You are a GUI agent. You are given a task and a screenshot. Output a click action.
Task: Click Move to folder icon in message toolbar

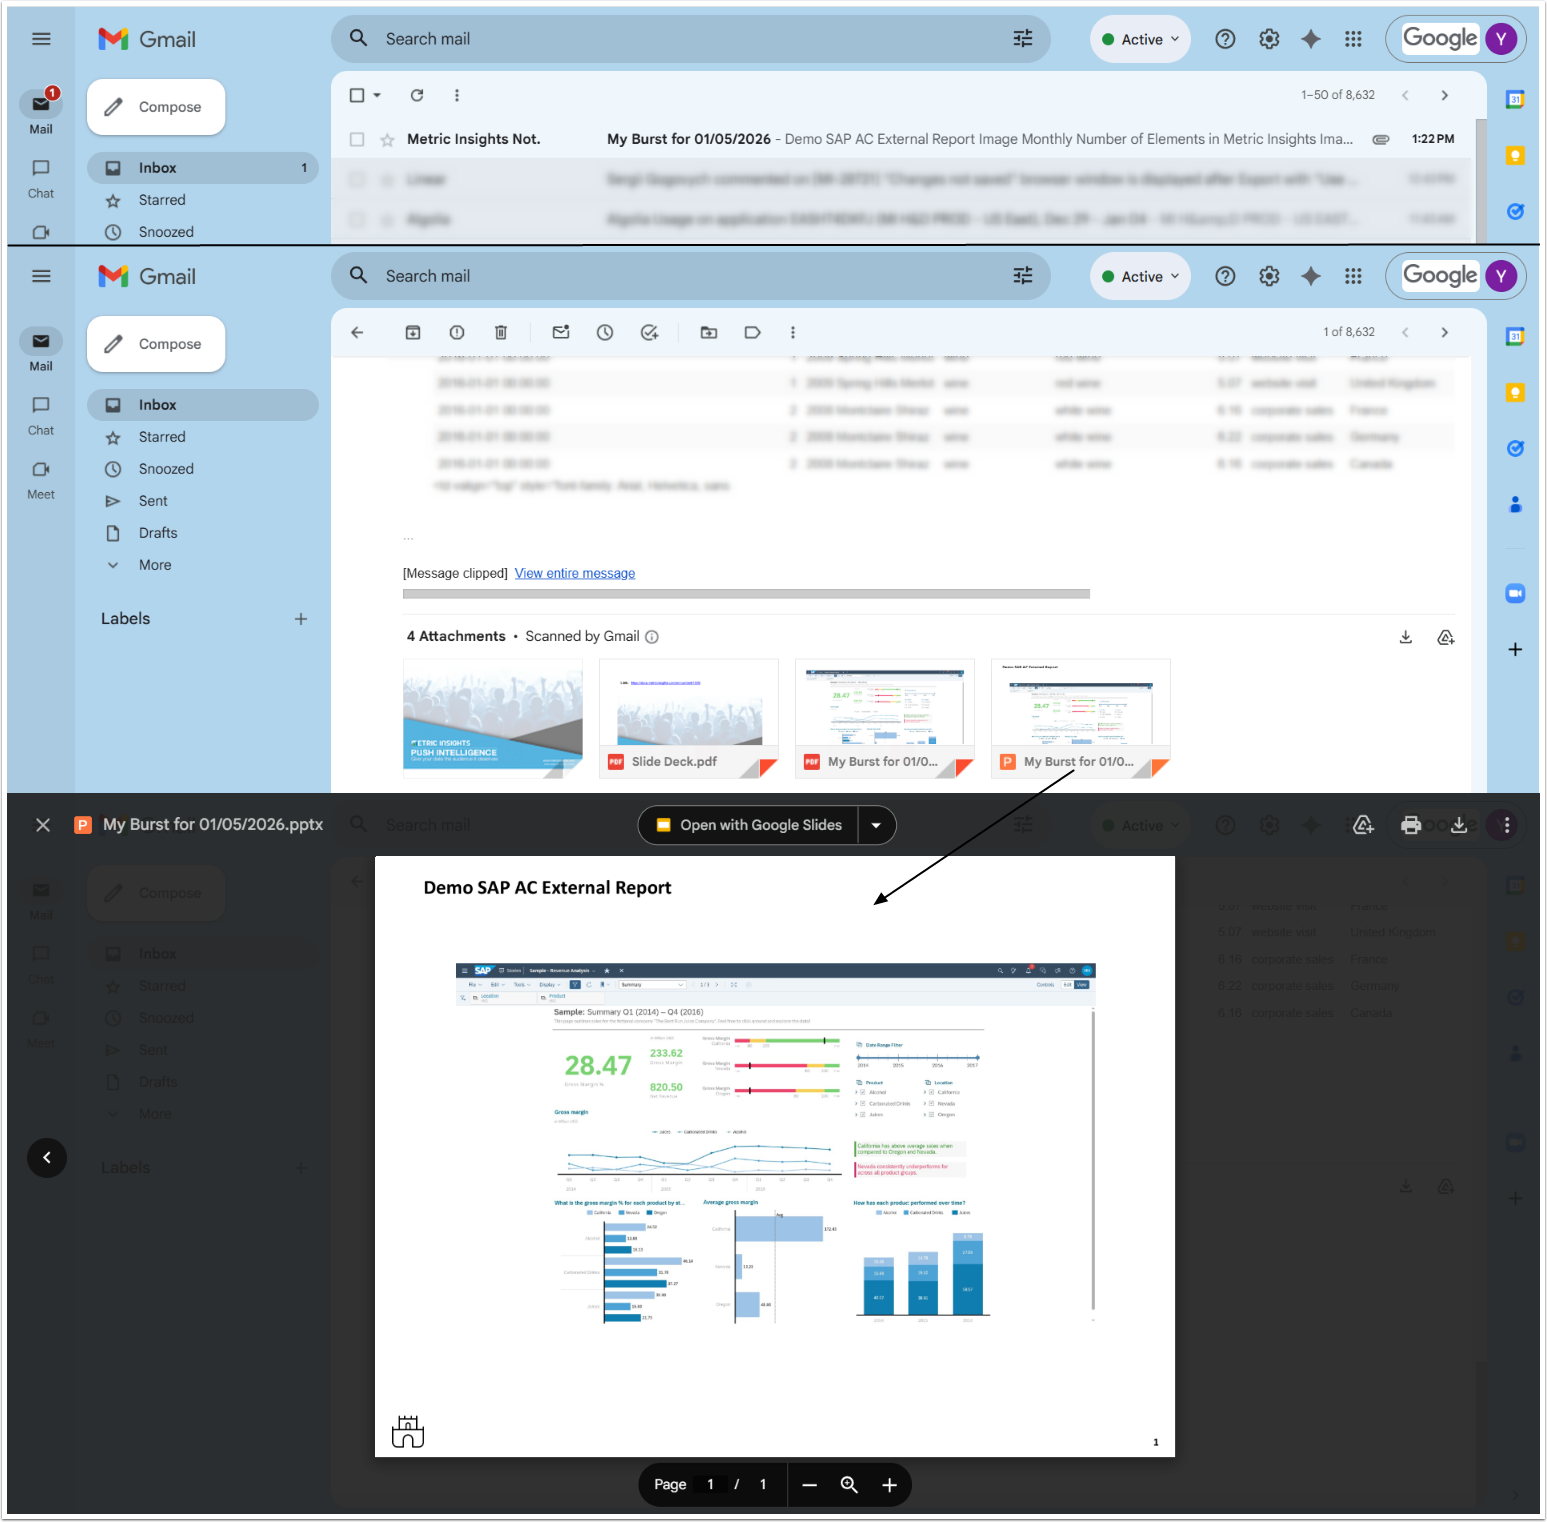[x=709, y=332]
